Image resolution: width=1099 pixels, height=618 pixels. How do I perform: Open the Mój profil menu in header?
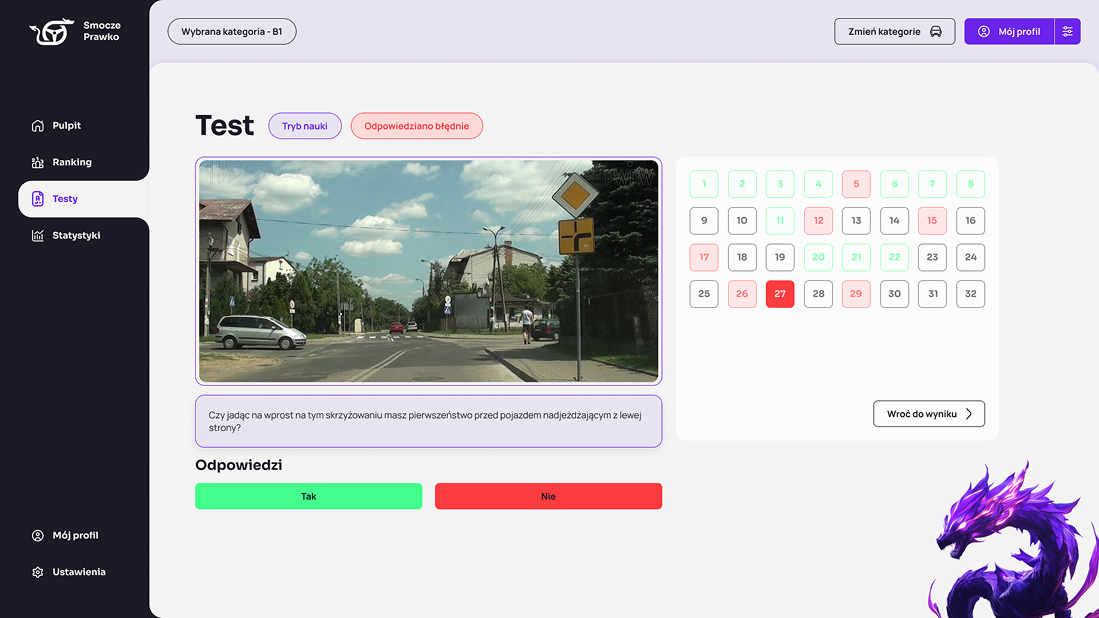pyautogui.click(x=1009, y=32)
